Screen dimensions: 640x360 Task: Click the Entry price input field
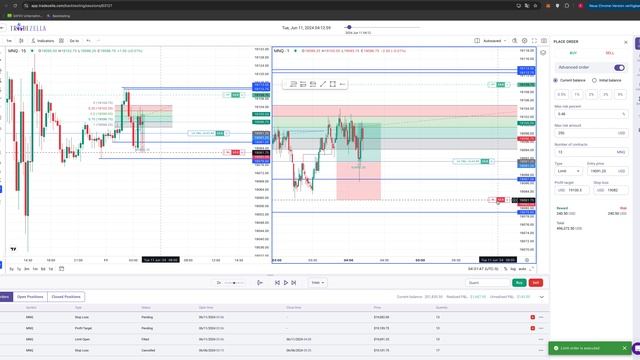(607, 171)
